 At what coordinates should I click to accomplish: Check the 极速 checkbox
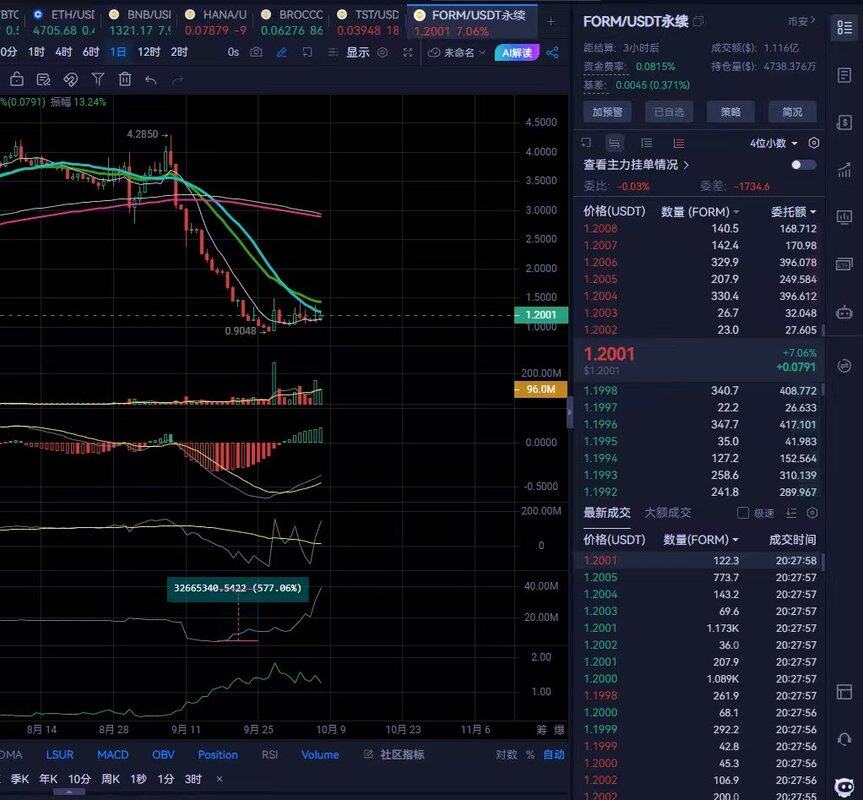(x=743, y=513)
